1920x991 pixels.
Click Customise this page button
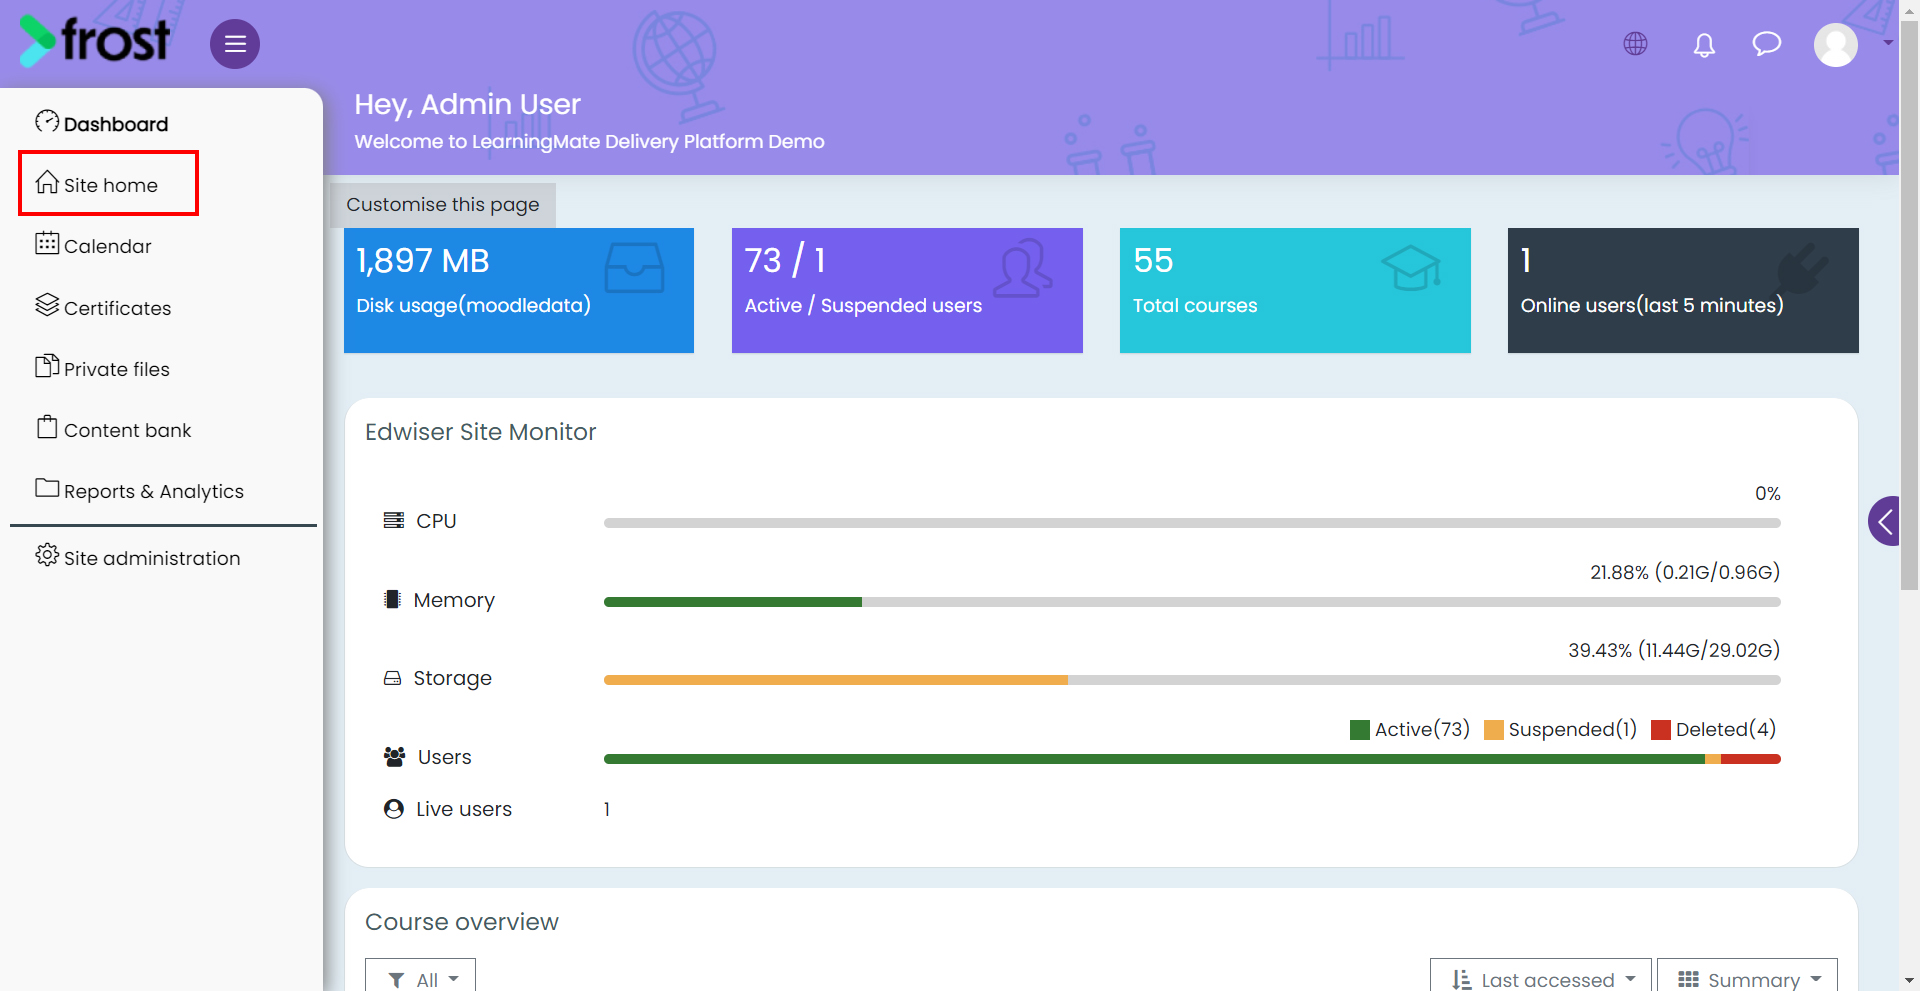click(x=443, y=204)
